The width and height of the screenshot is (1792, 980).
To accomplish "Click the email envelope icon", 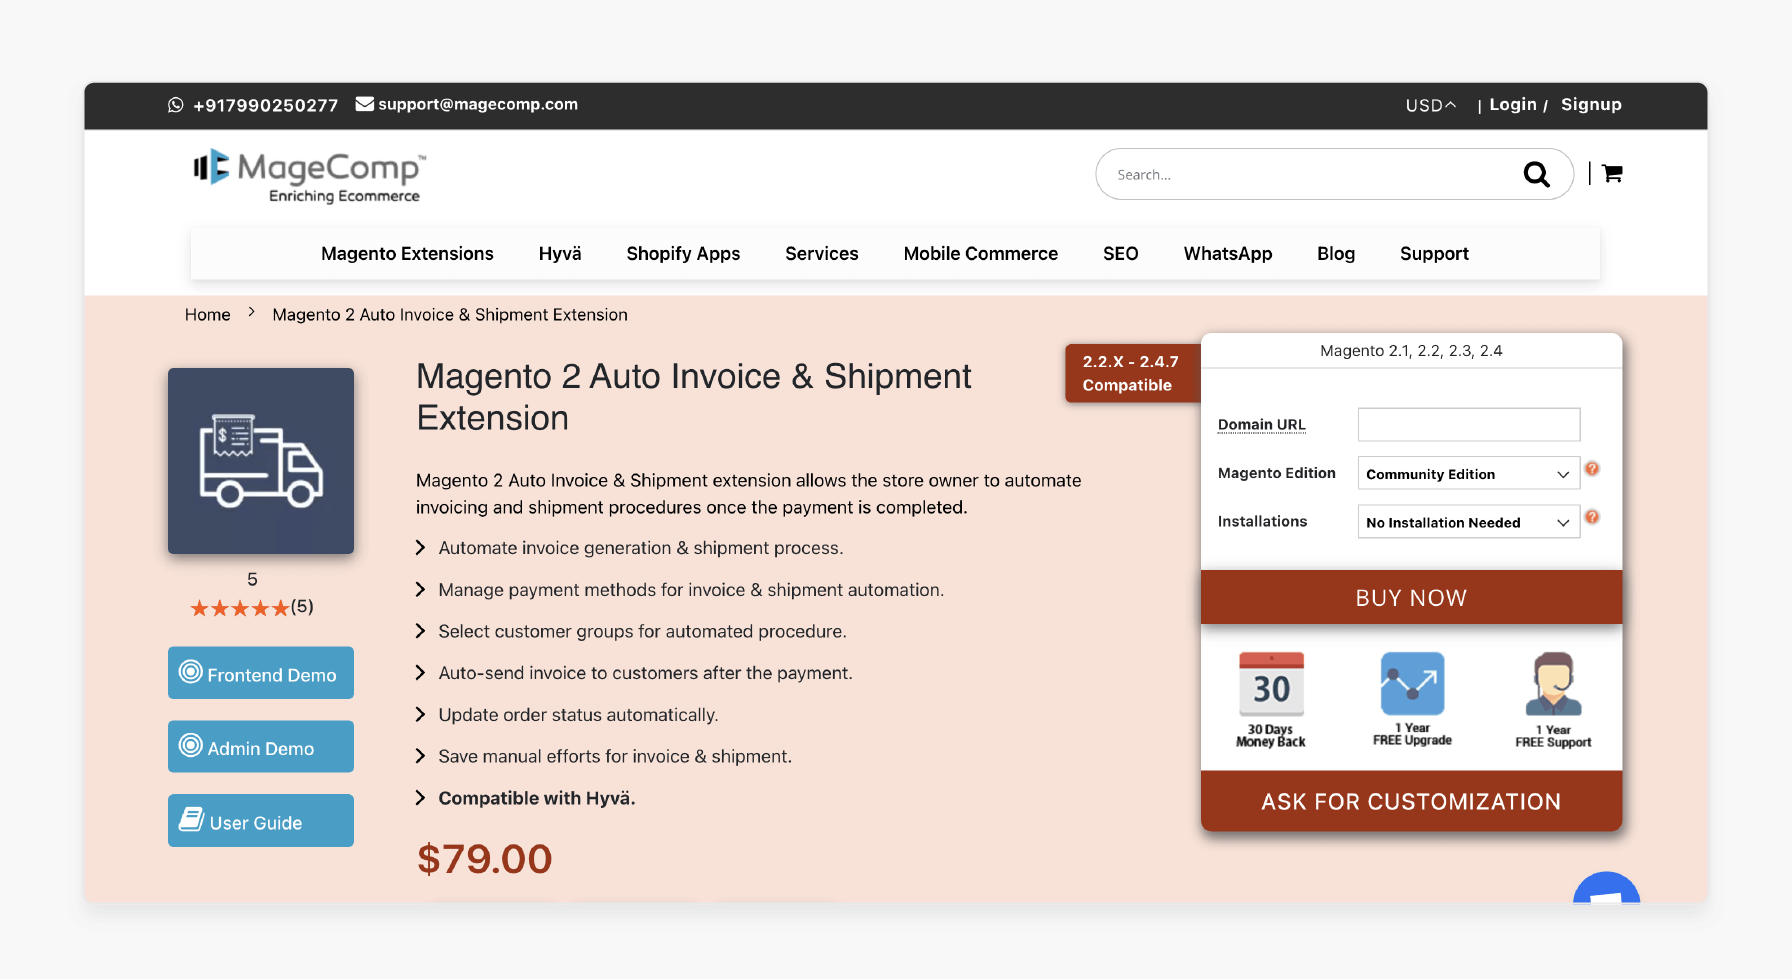I will pyautogui.click(x=365, y=104).
